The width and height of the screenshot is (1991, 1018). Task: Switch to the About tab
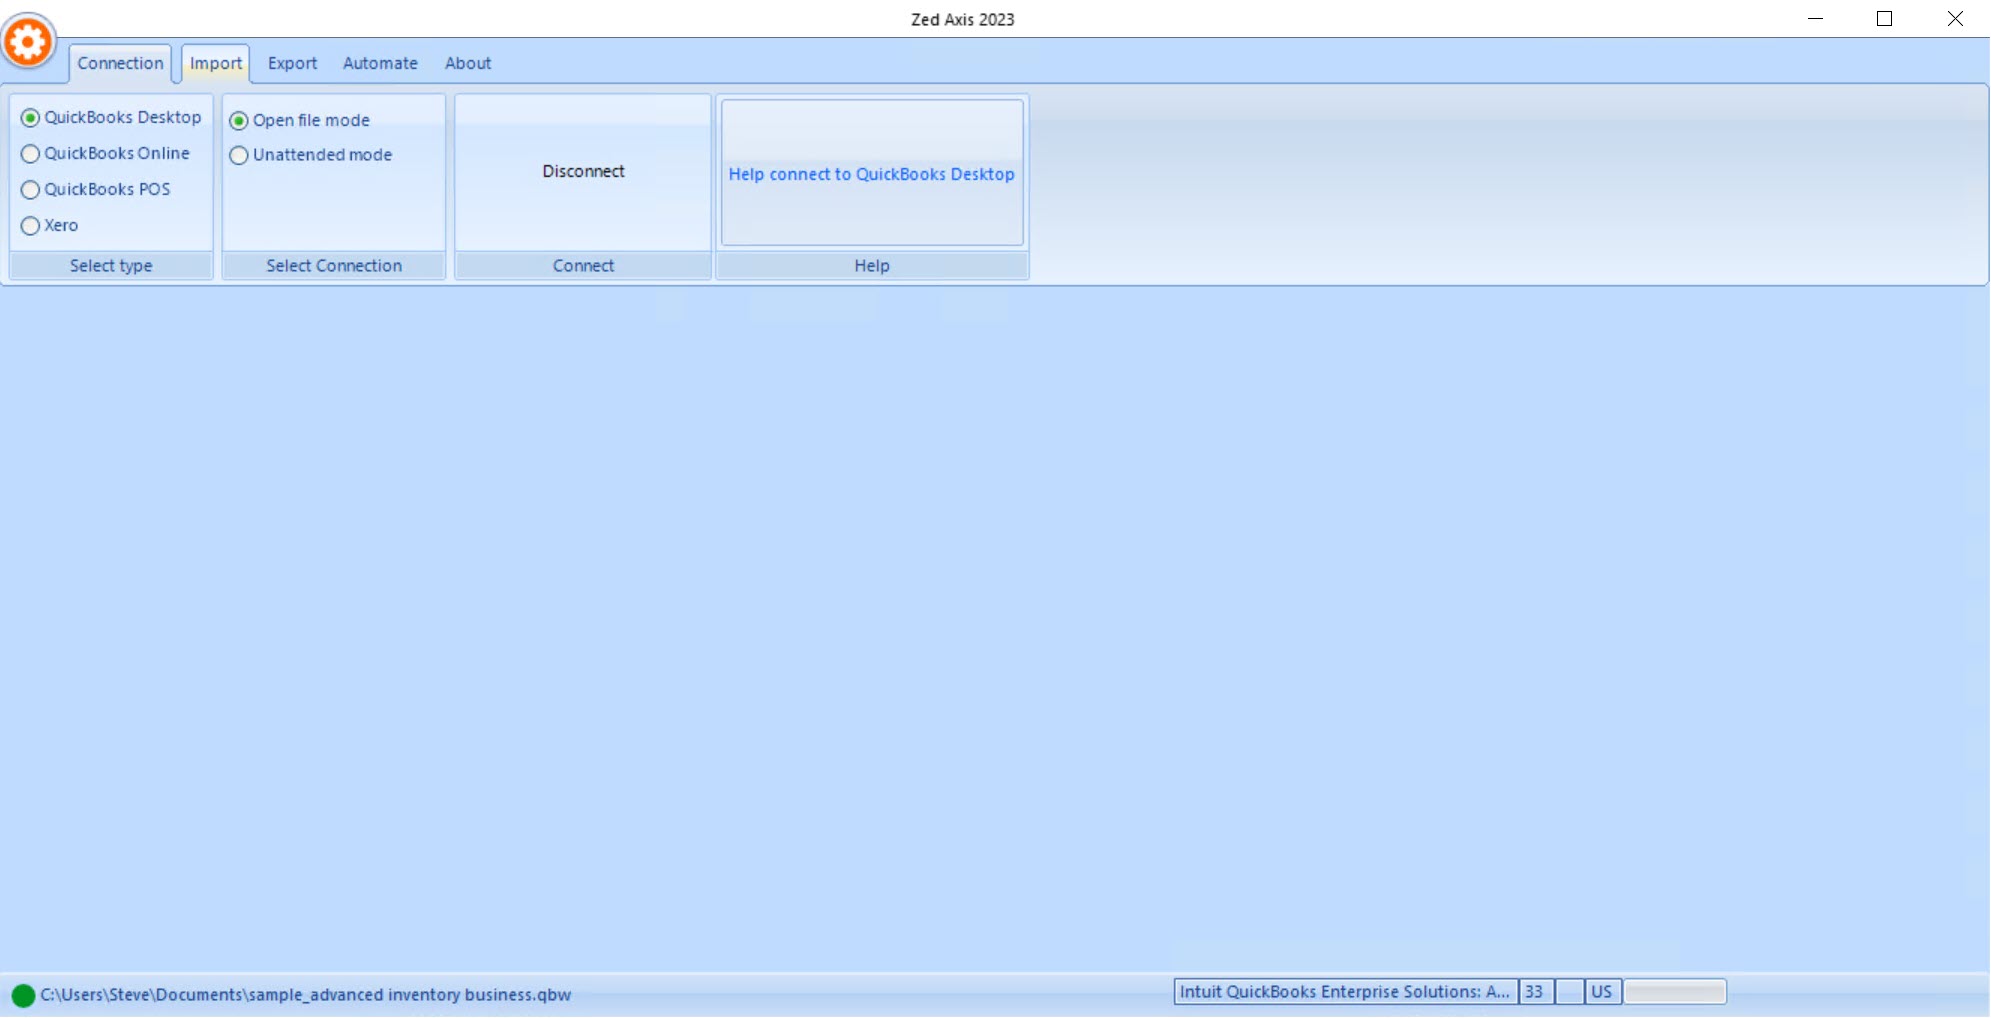(467, 62)
